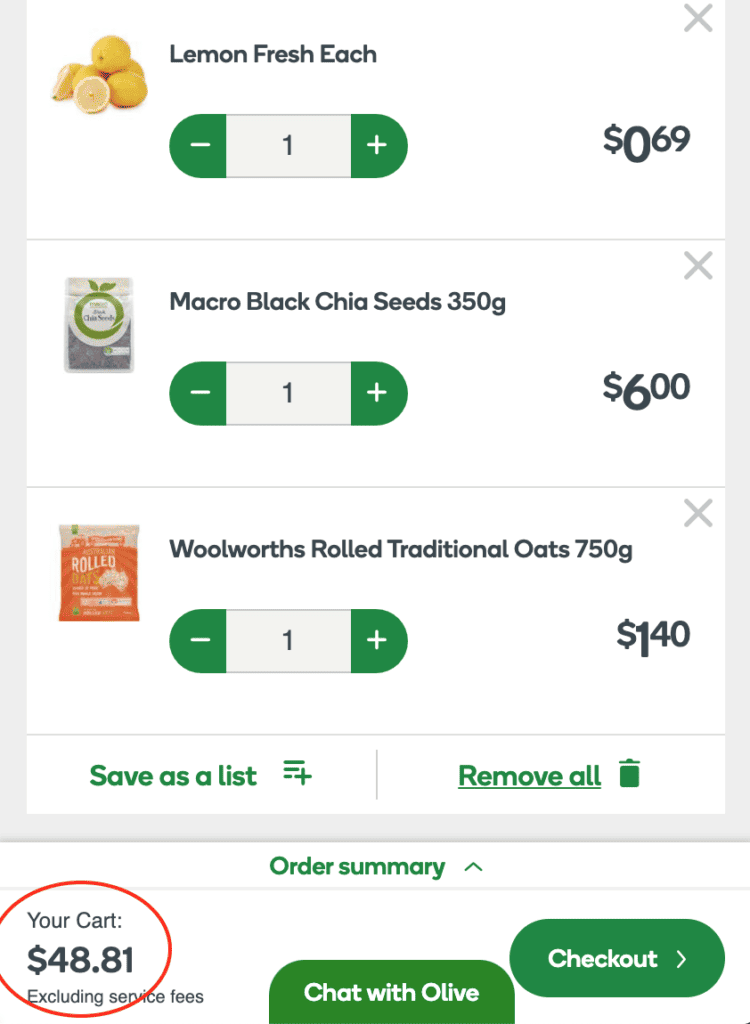Screen dimensions: 750x1024
Task: Click Save as a list
Action: 173,776
